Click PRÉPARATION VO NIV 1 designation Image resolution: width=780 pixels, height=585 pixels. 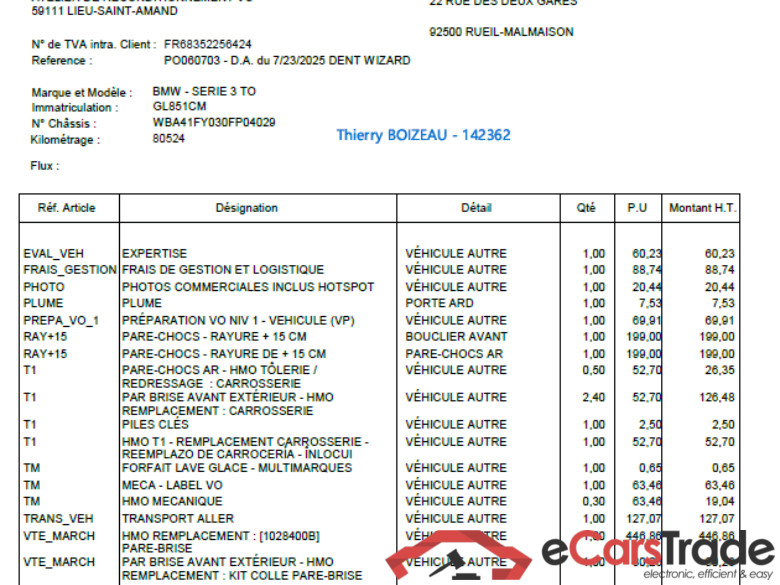pyautogui.click(x=238, y=320)
